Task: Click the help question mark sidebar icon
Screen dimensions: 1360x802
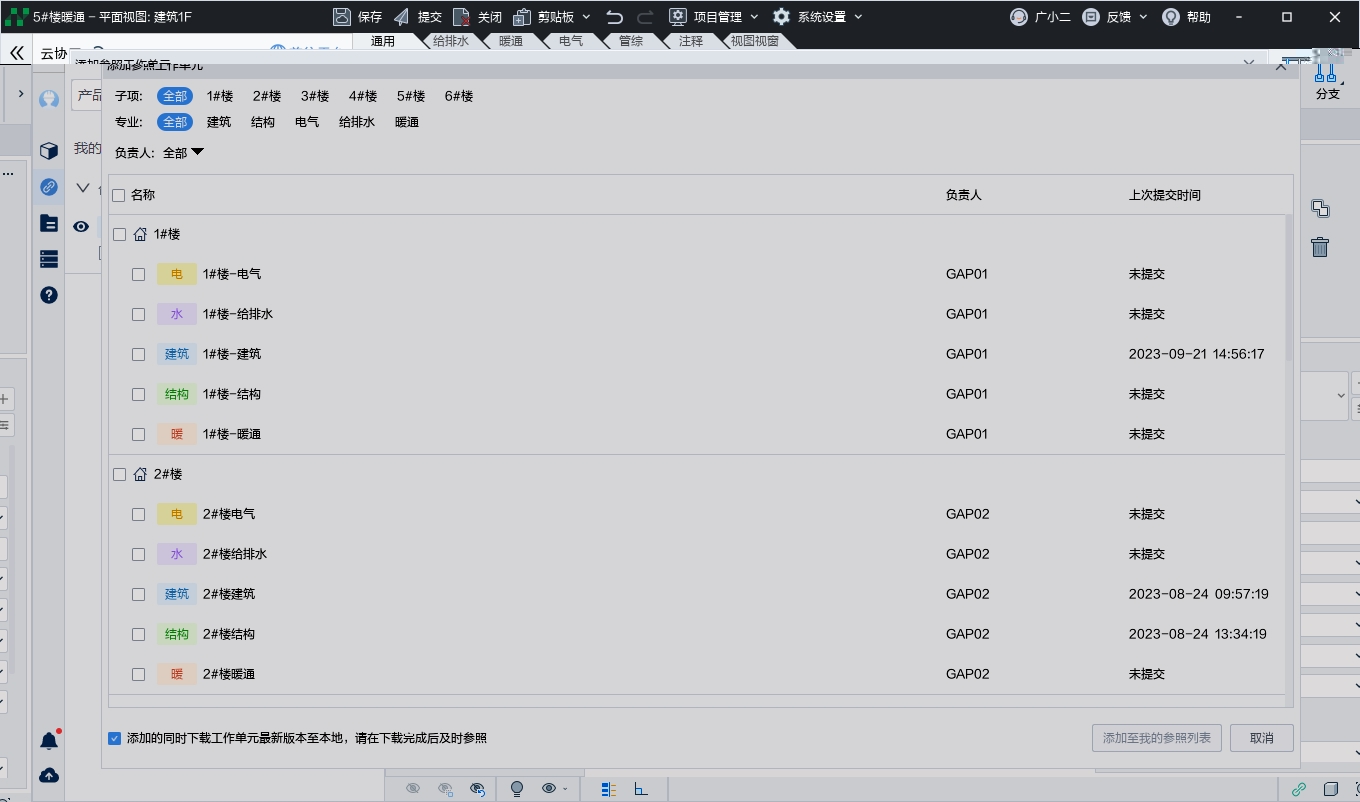Action: pyautogui.click(x=48, y=295)
